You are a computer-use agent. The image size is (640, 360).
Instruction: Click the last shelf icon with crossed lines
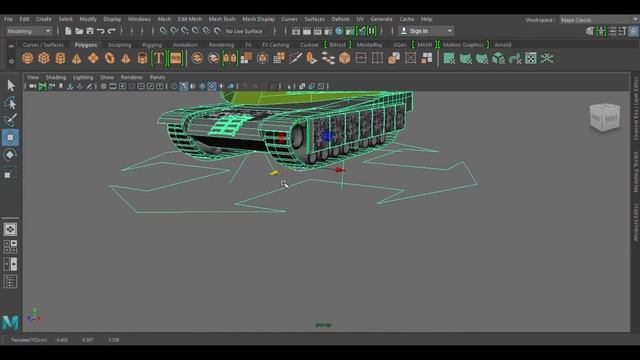547,58
